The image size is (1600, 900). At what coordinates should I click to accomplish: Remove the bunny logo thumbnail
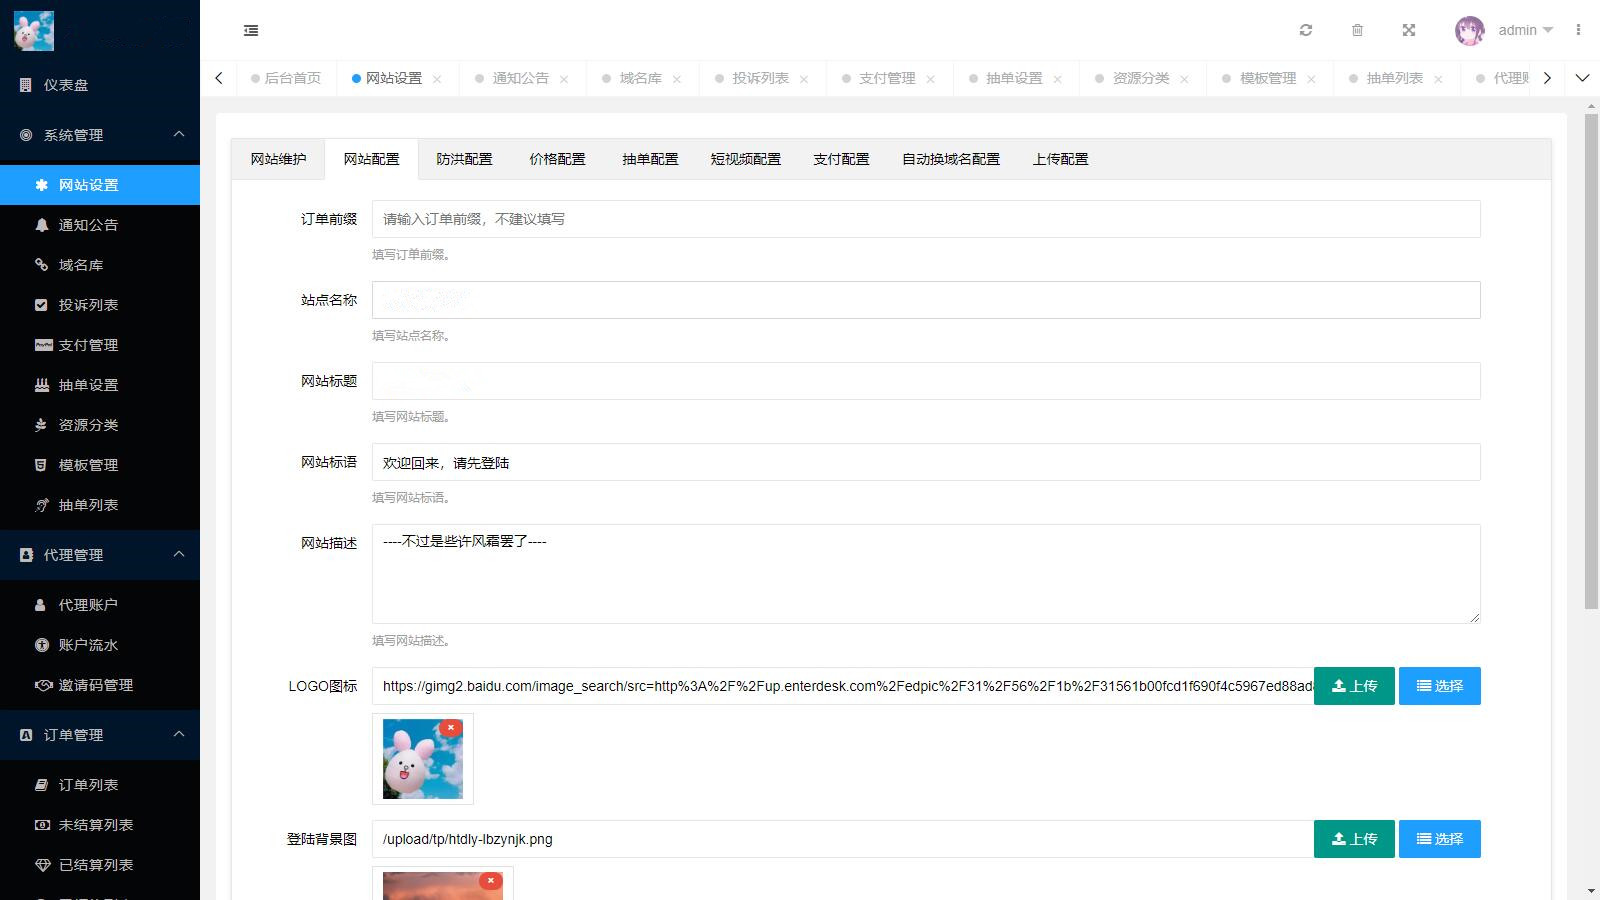coord(451,728)
